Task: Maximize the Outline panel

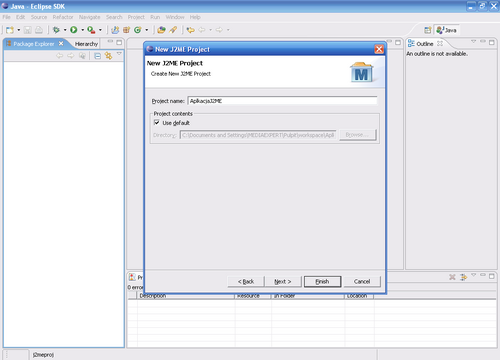Action: [492, 42]
